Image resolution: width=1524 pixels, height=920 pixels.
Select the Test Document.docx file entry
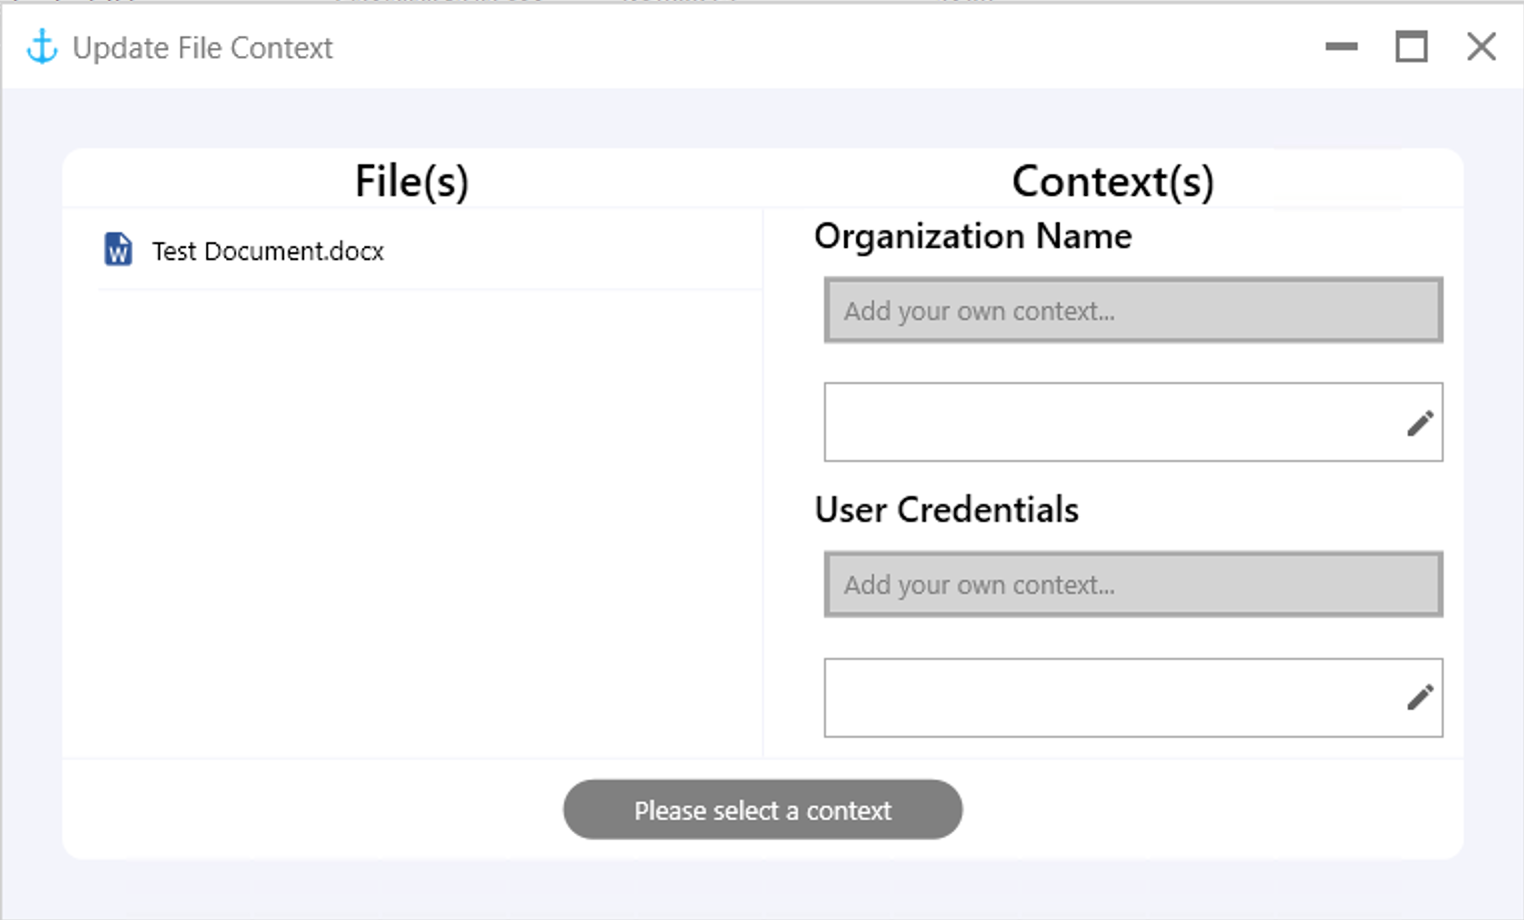tap(268, 251)
